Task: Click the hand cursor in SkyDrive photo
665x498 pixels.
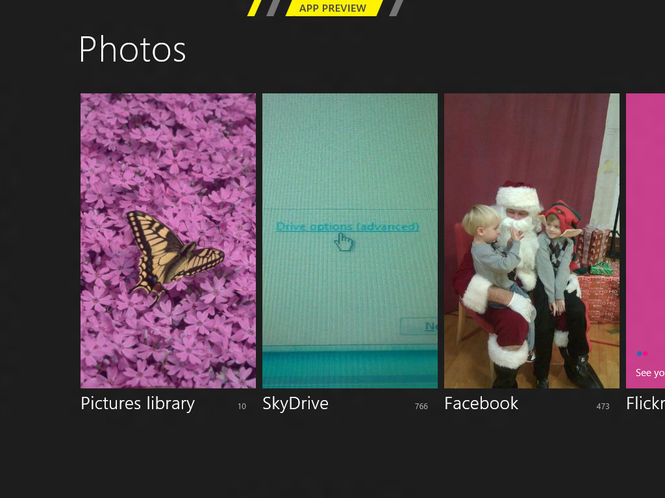Action: [344, 242]
